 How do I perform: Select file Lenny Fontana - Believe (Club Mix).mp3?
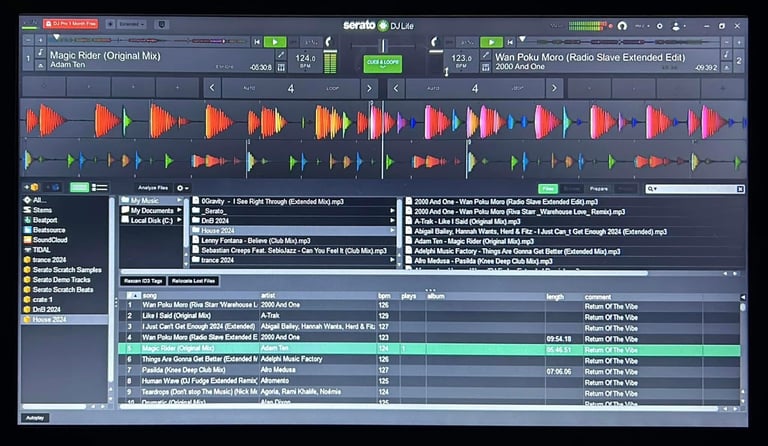click(x=256, y=240)
